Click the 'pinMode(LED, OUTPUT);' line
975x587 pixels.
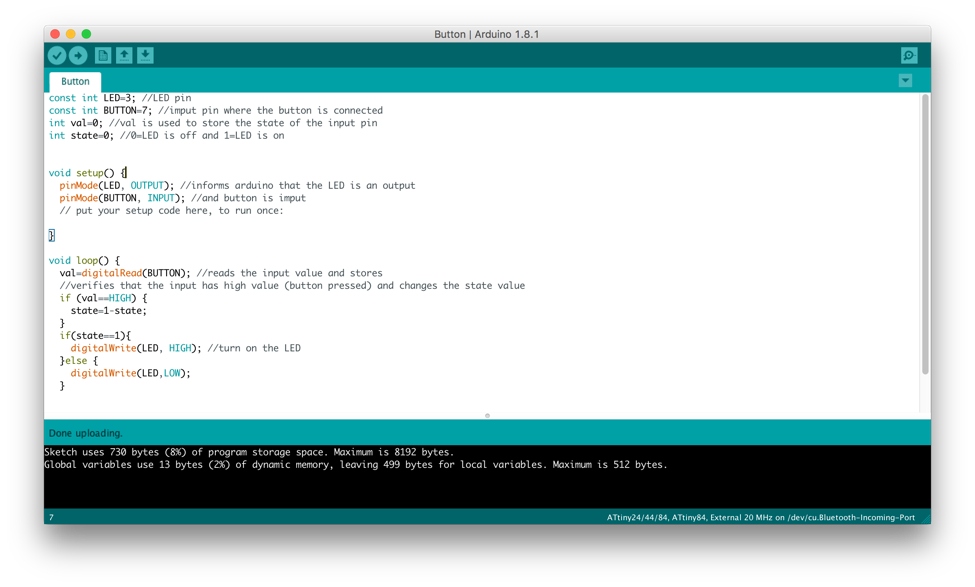tap(237, 185)
